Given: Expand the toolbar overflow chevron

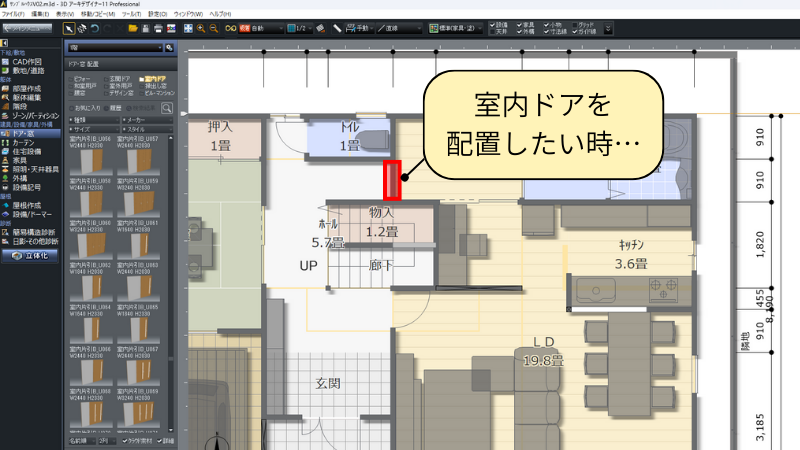Looking at the screenshot, I should click(x=608, y=29).
